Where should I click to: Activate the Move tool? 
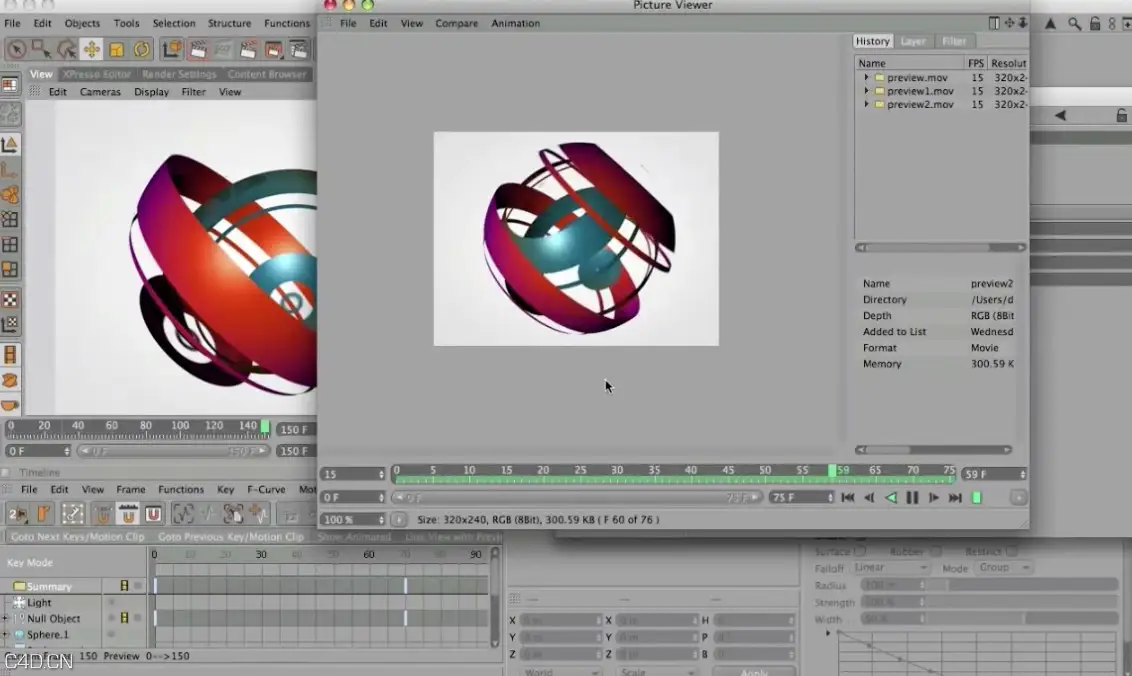[x=92, y=49]
